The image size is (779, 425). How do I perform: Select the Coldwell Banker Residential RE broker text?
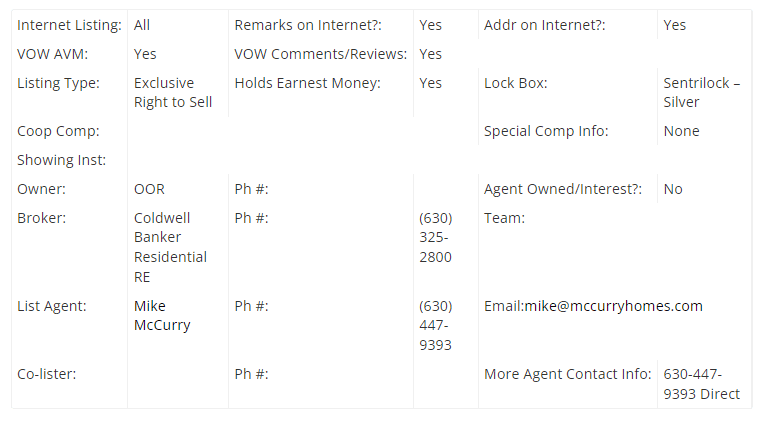170,248
